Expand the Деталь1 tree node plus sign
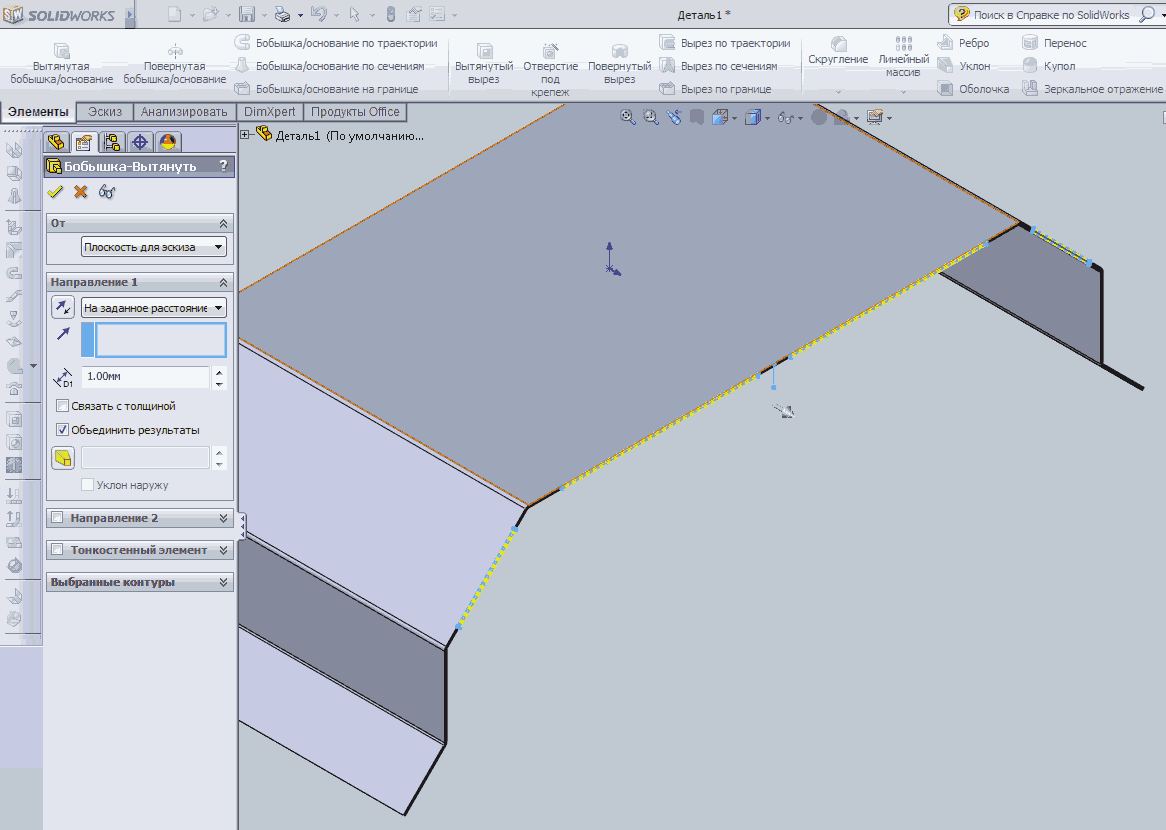 point(245,135)
